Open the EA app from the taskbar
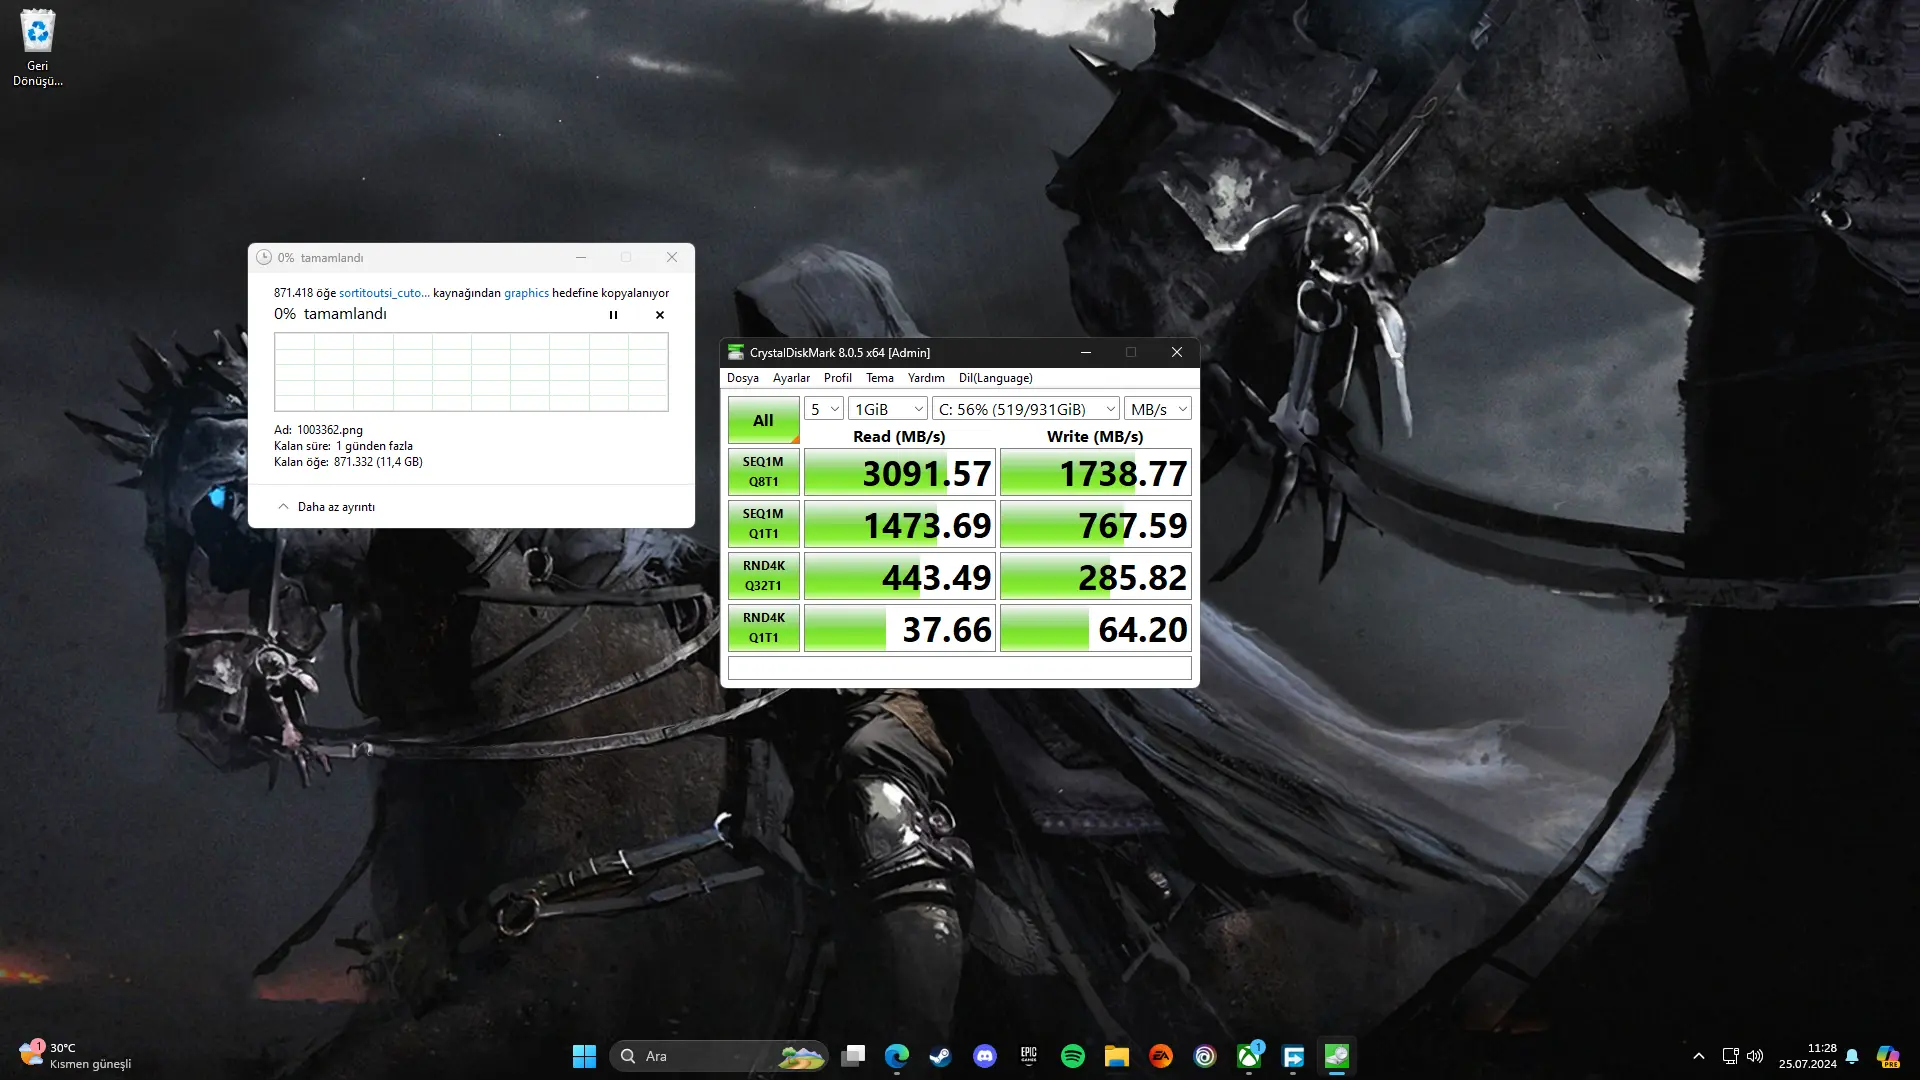This screenshot has height=1080, width=1920. 1161,1056
